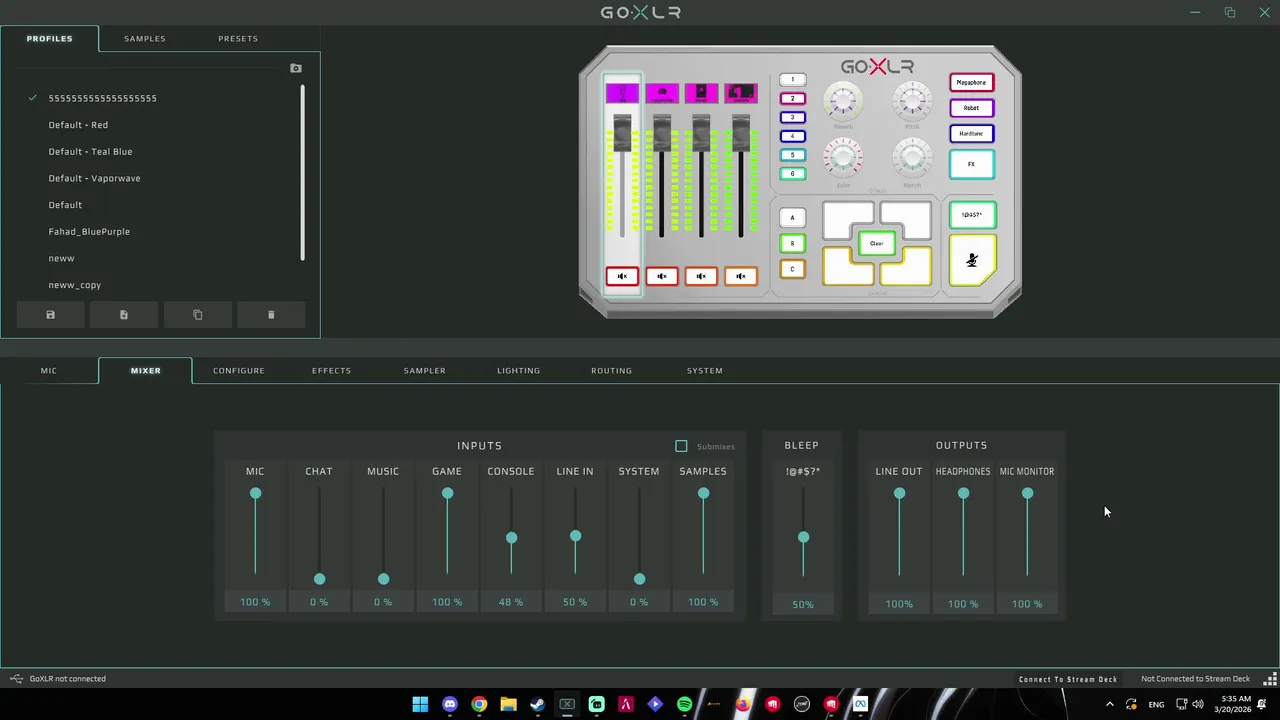The height and width of the screenshot is (720, 1280).
Task: Click the Echo knob on the device
Action: tap(843, 157)
